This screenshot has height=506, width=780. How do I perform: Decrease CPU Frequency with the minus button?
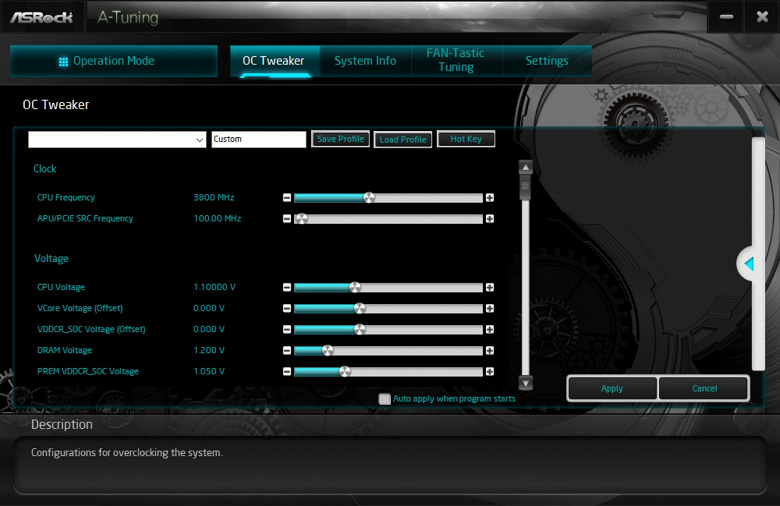(x=287, y=198)
